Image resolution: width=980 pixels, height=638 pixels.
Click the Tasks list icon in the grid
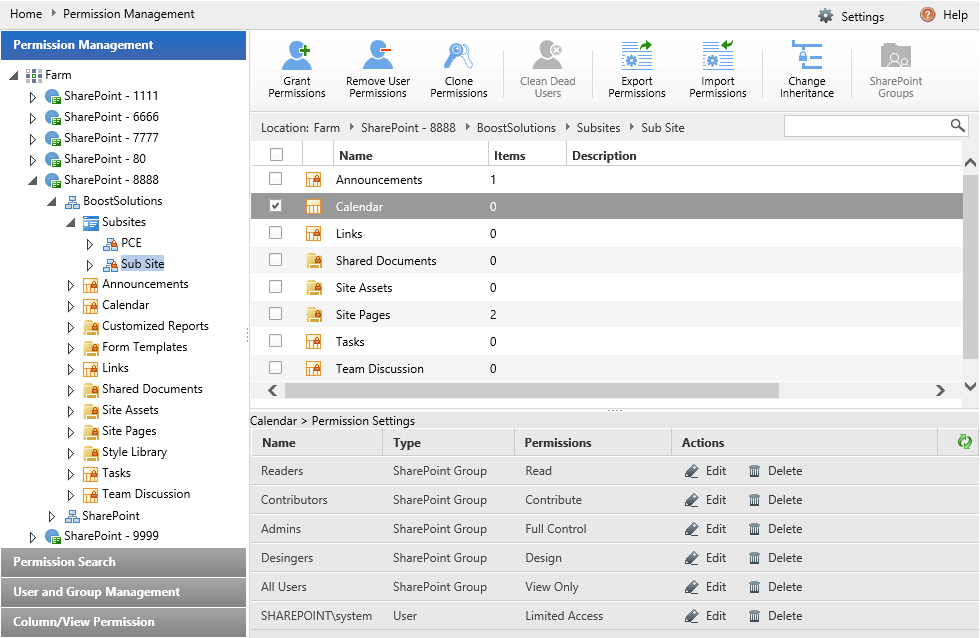click(313, 342)
